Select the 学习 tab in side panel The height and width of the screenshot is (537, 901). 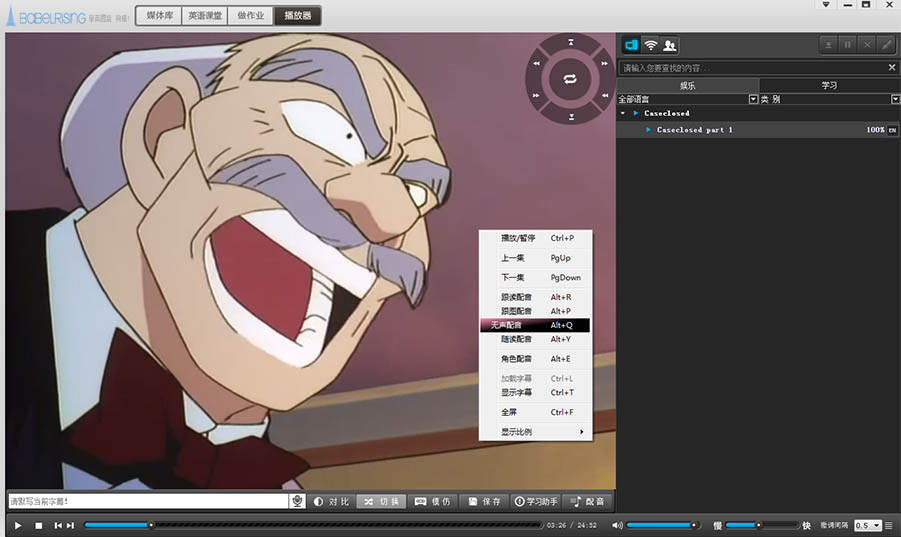829,86
